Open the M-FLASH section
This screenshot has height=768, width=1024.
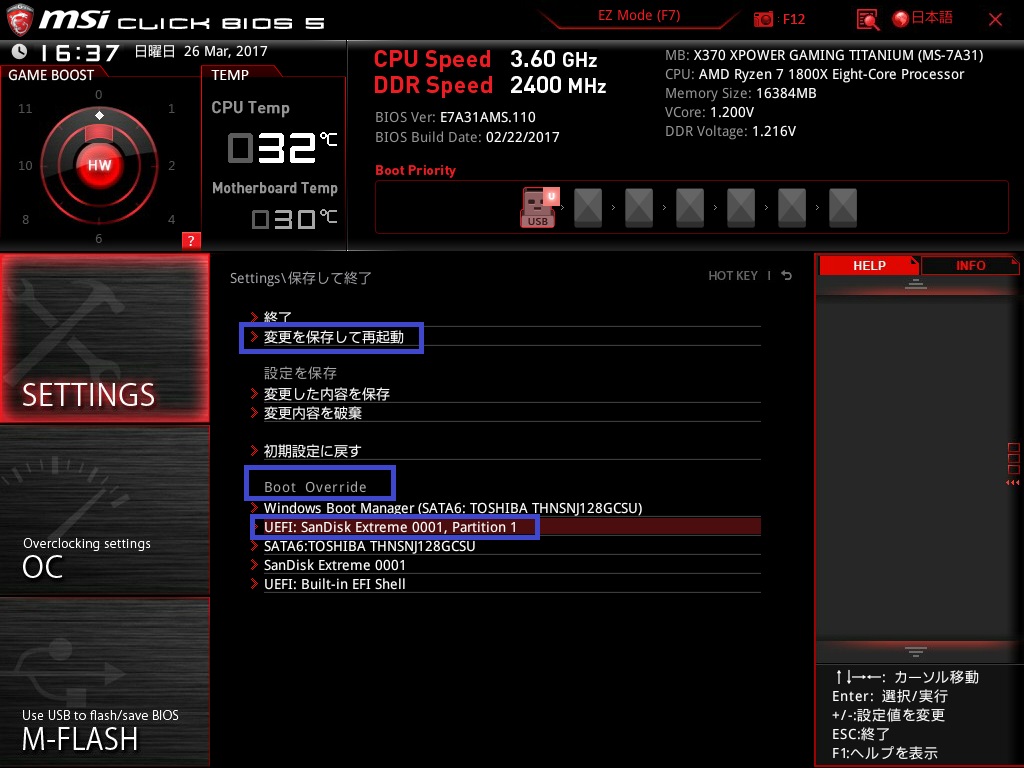(x=104, y=682)
